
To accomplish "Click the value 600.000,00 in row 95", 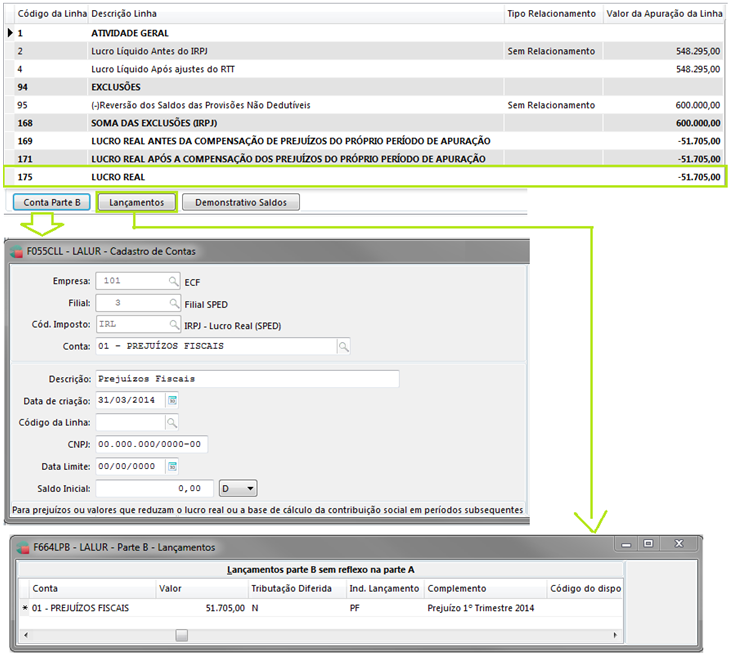I will click(697, 105).
